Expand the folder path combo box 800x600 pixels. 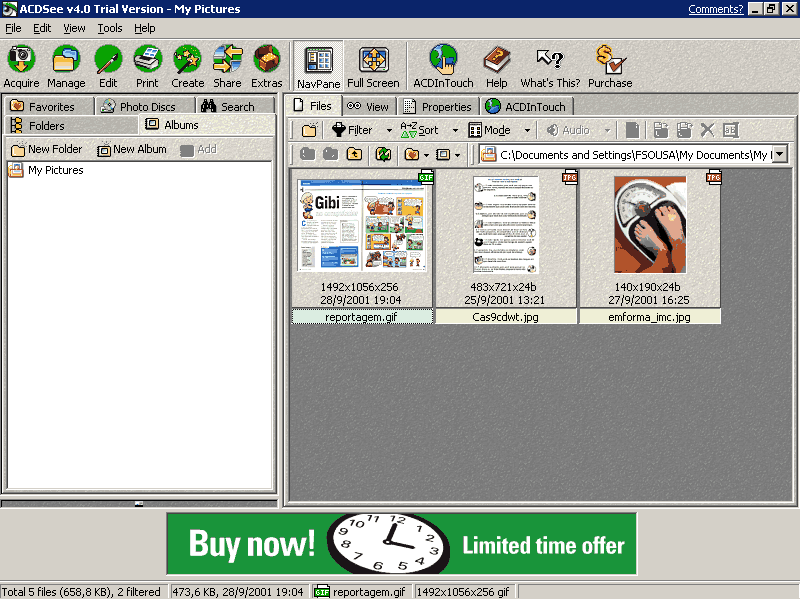779,155
